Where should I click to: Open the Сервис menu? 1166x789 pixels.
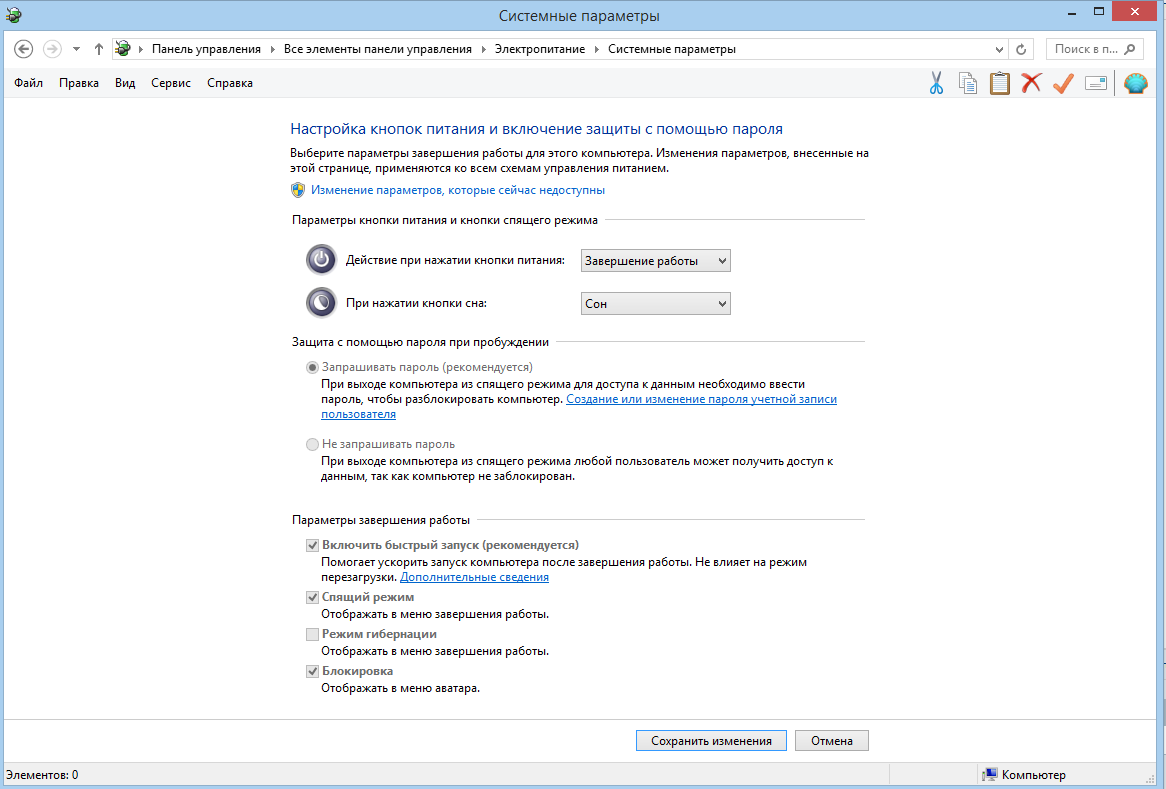click(x=171, y=83)
